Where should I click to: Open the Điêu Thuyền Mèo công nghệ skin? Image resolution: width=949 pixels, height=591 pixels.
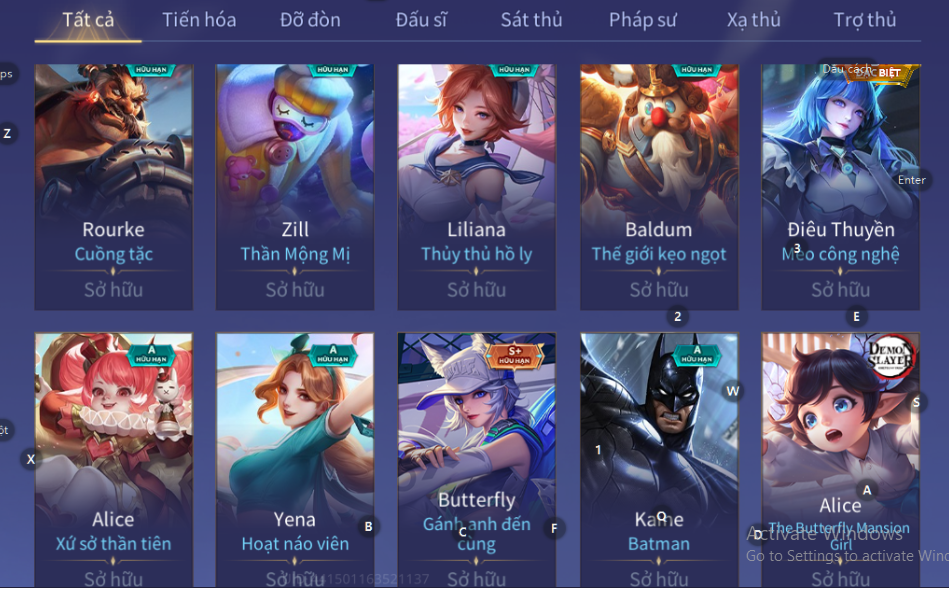[841, 187]
